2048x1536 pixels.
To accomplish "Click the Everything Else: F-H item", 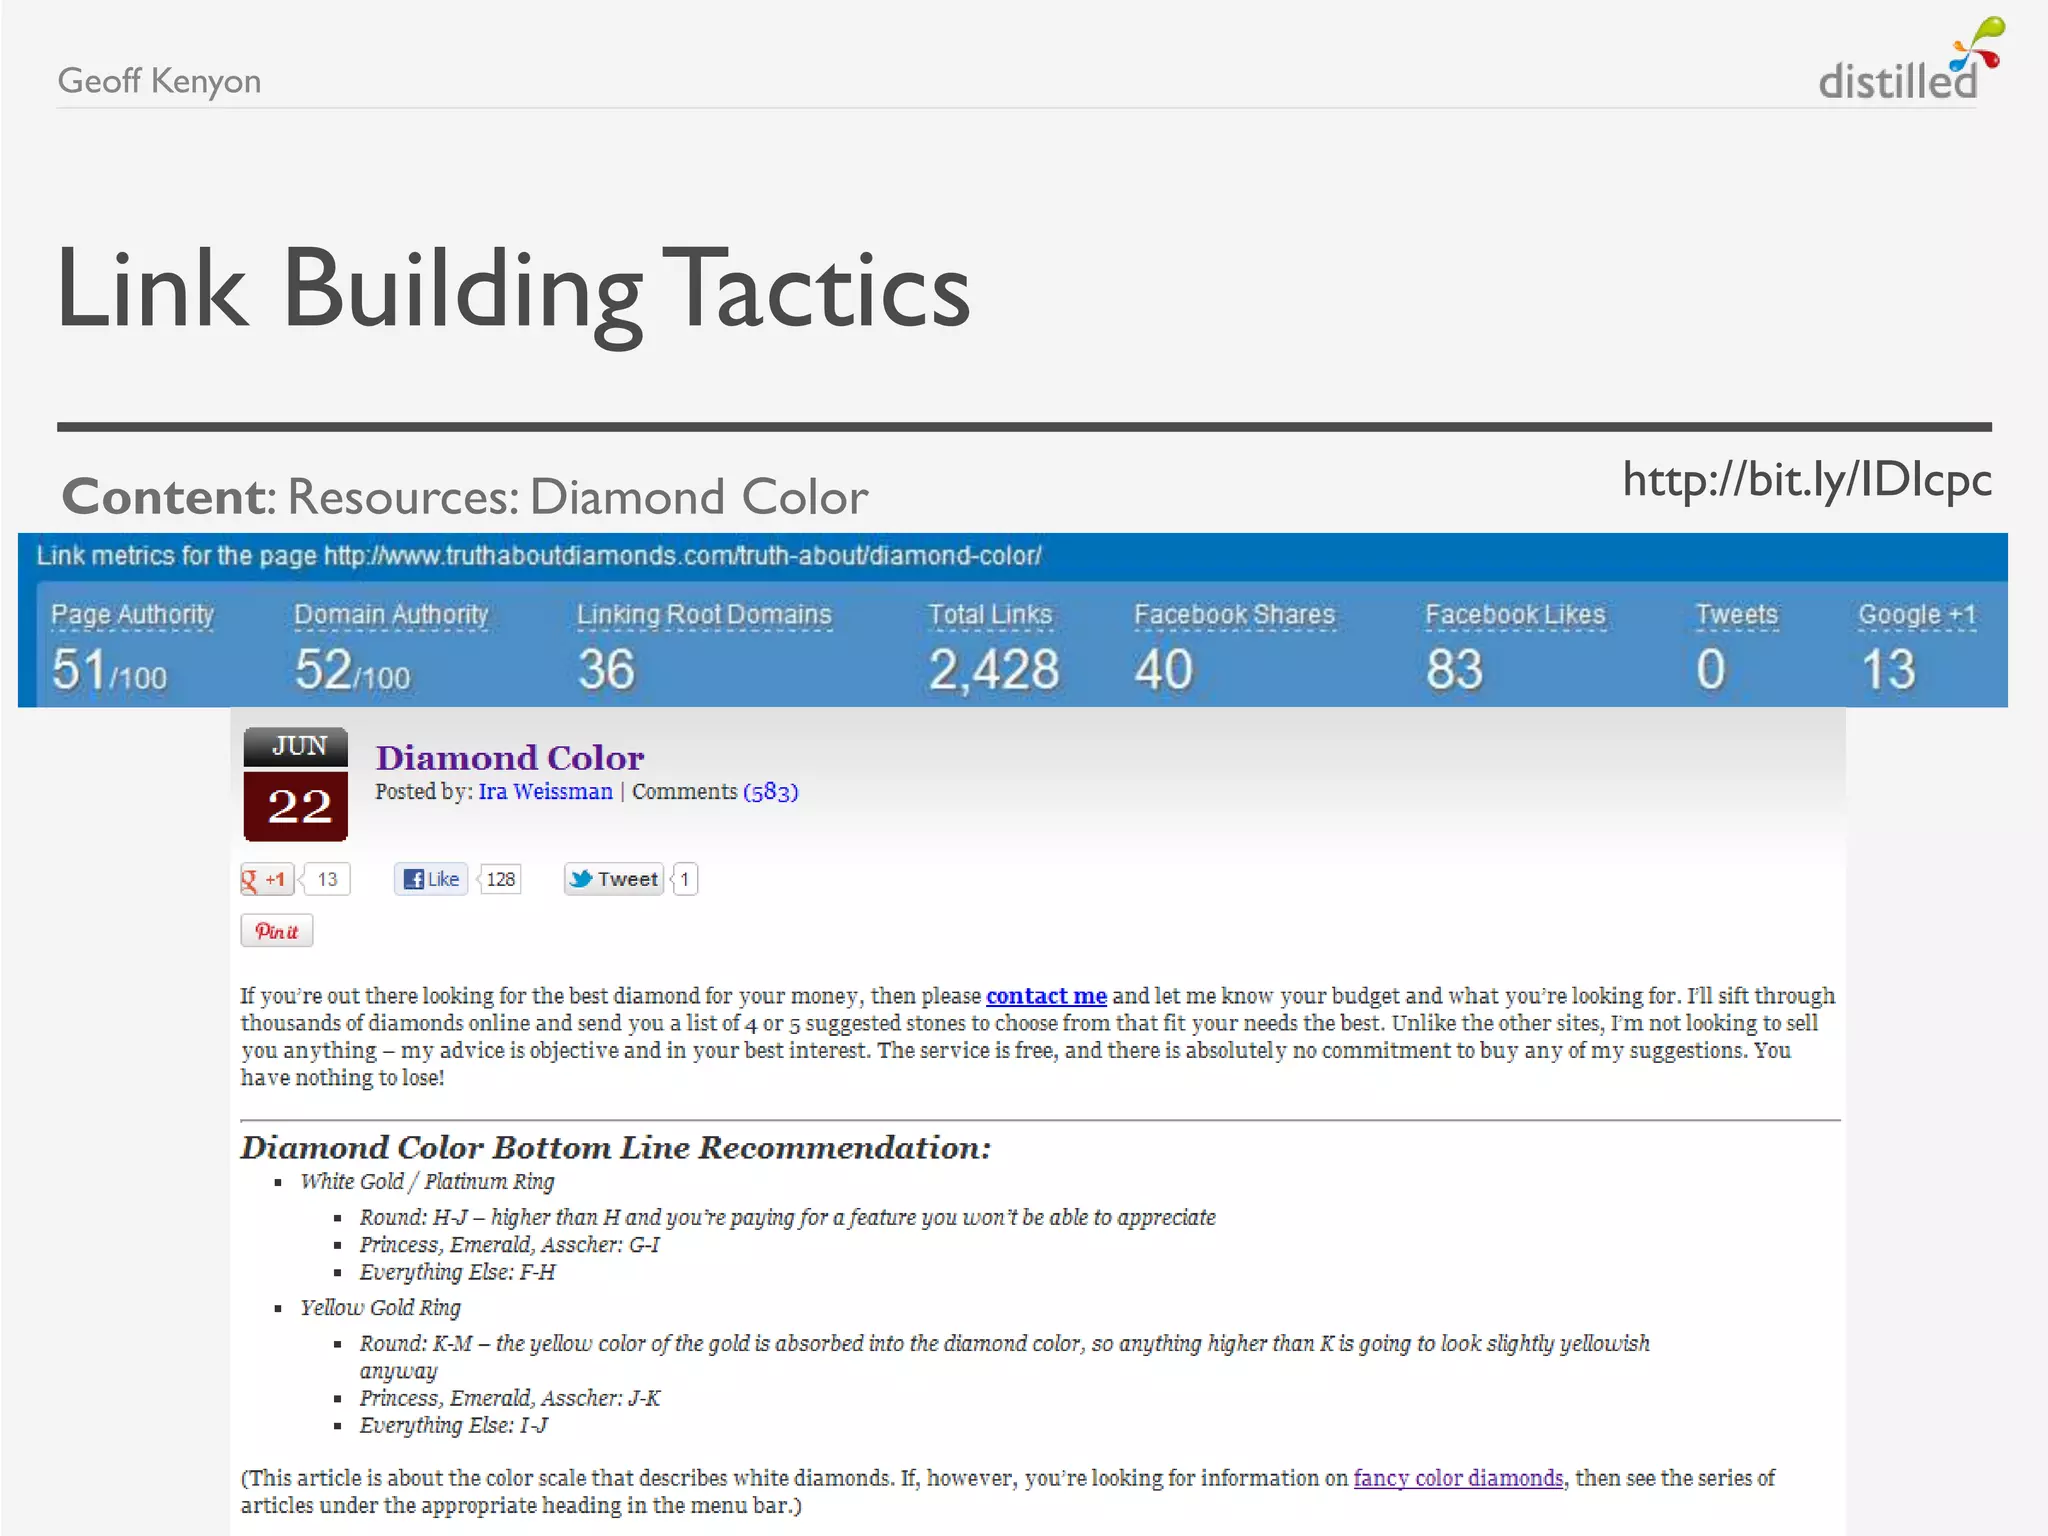I will (458, 1272).
